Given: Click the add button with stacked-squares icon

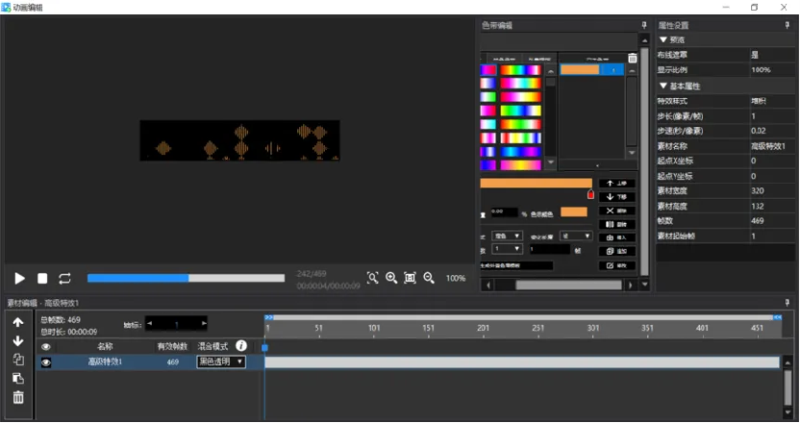Looking at the screenshot, I should tap(617, 252).
